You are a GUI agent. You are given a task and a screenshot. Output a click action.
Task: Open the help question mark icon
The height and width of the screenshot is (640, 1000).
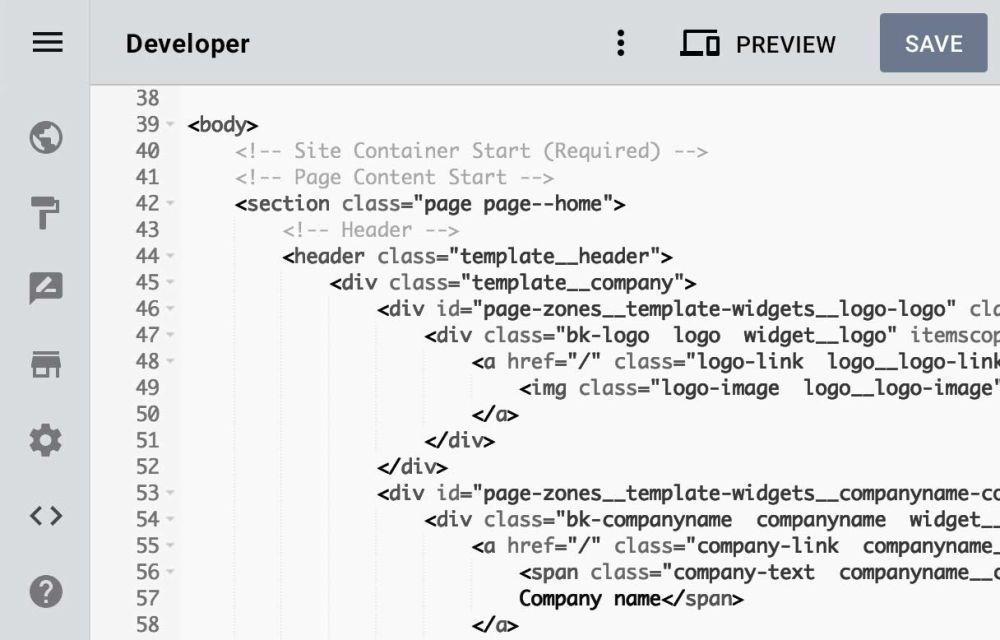click(46, 592)
